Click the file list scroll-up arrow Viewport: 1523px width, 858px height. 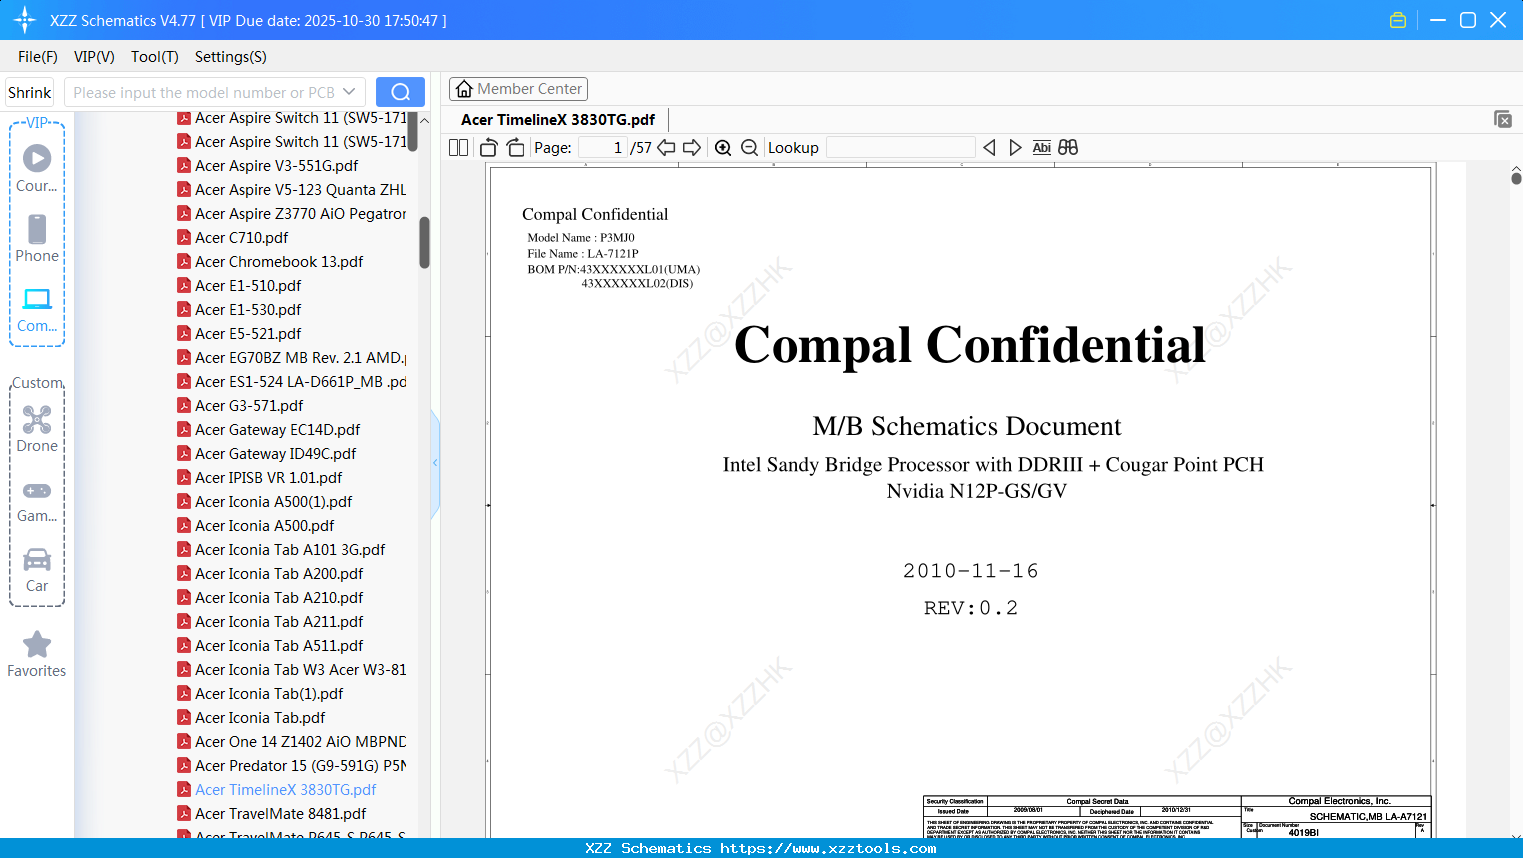(424, 120)
